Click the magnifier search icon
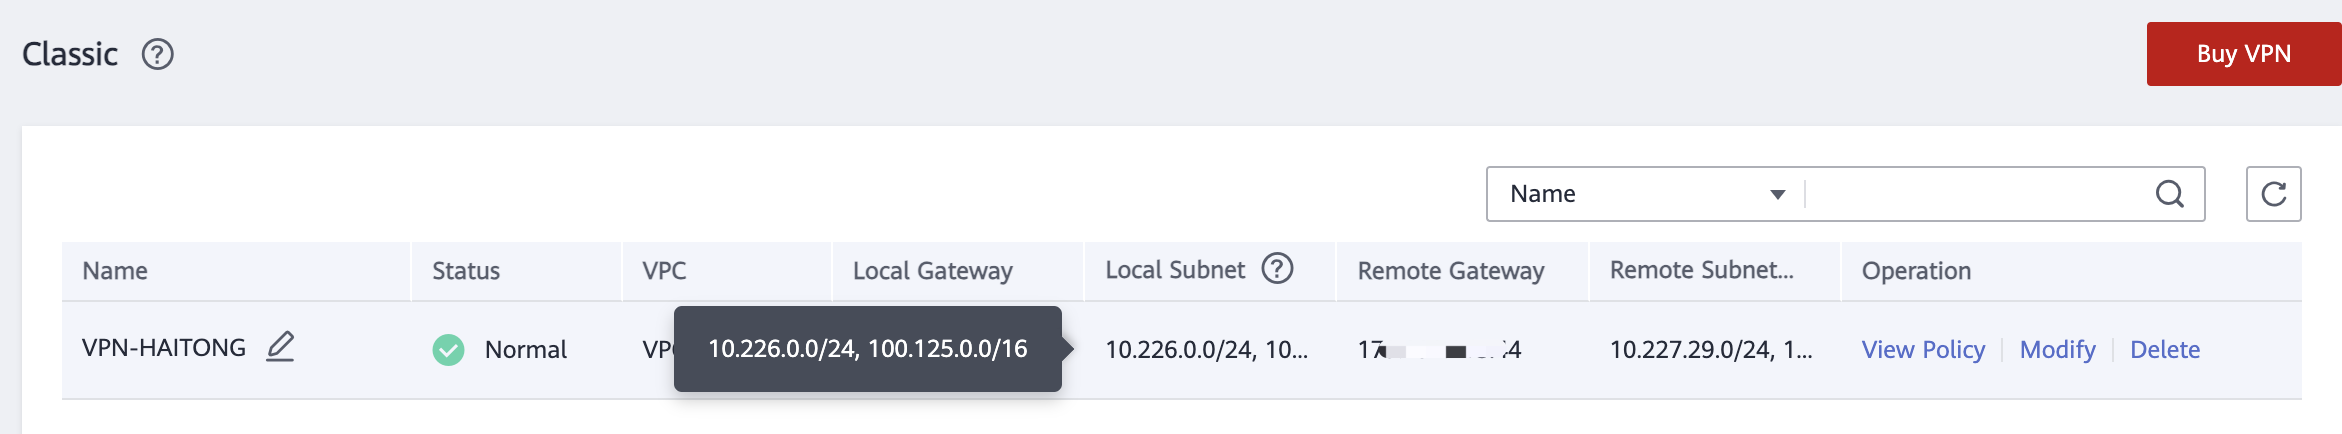Screen dimensions: 2342x434 click(2170, 194)
